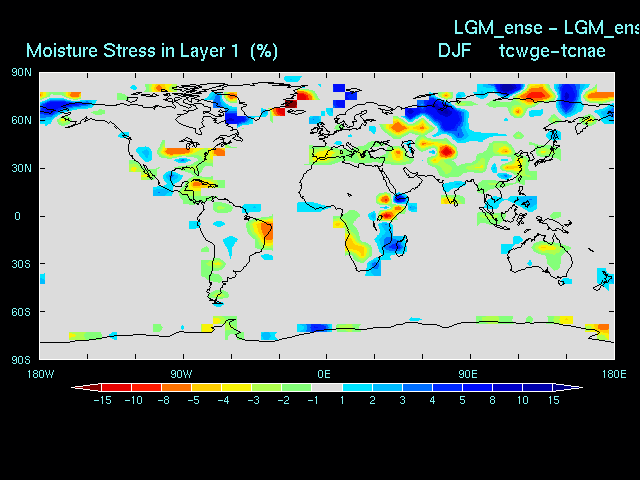Click the red swatch between -15 and -10
Screen dimensions: 640x480
(116, 387)
